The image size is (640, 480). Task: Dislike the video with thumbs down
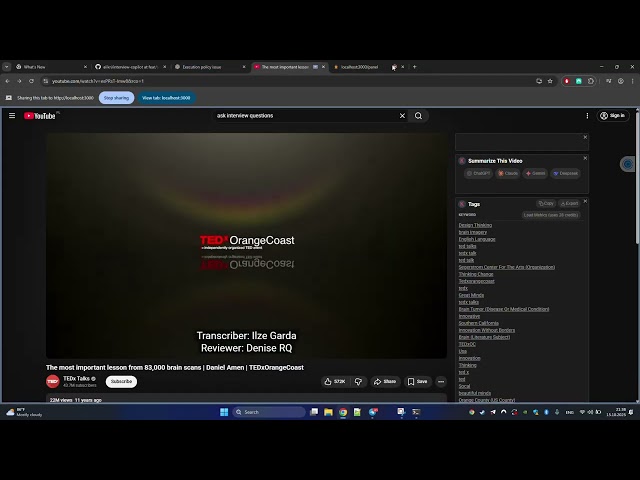tap(358, 382)
